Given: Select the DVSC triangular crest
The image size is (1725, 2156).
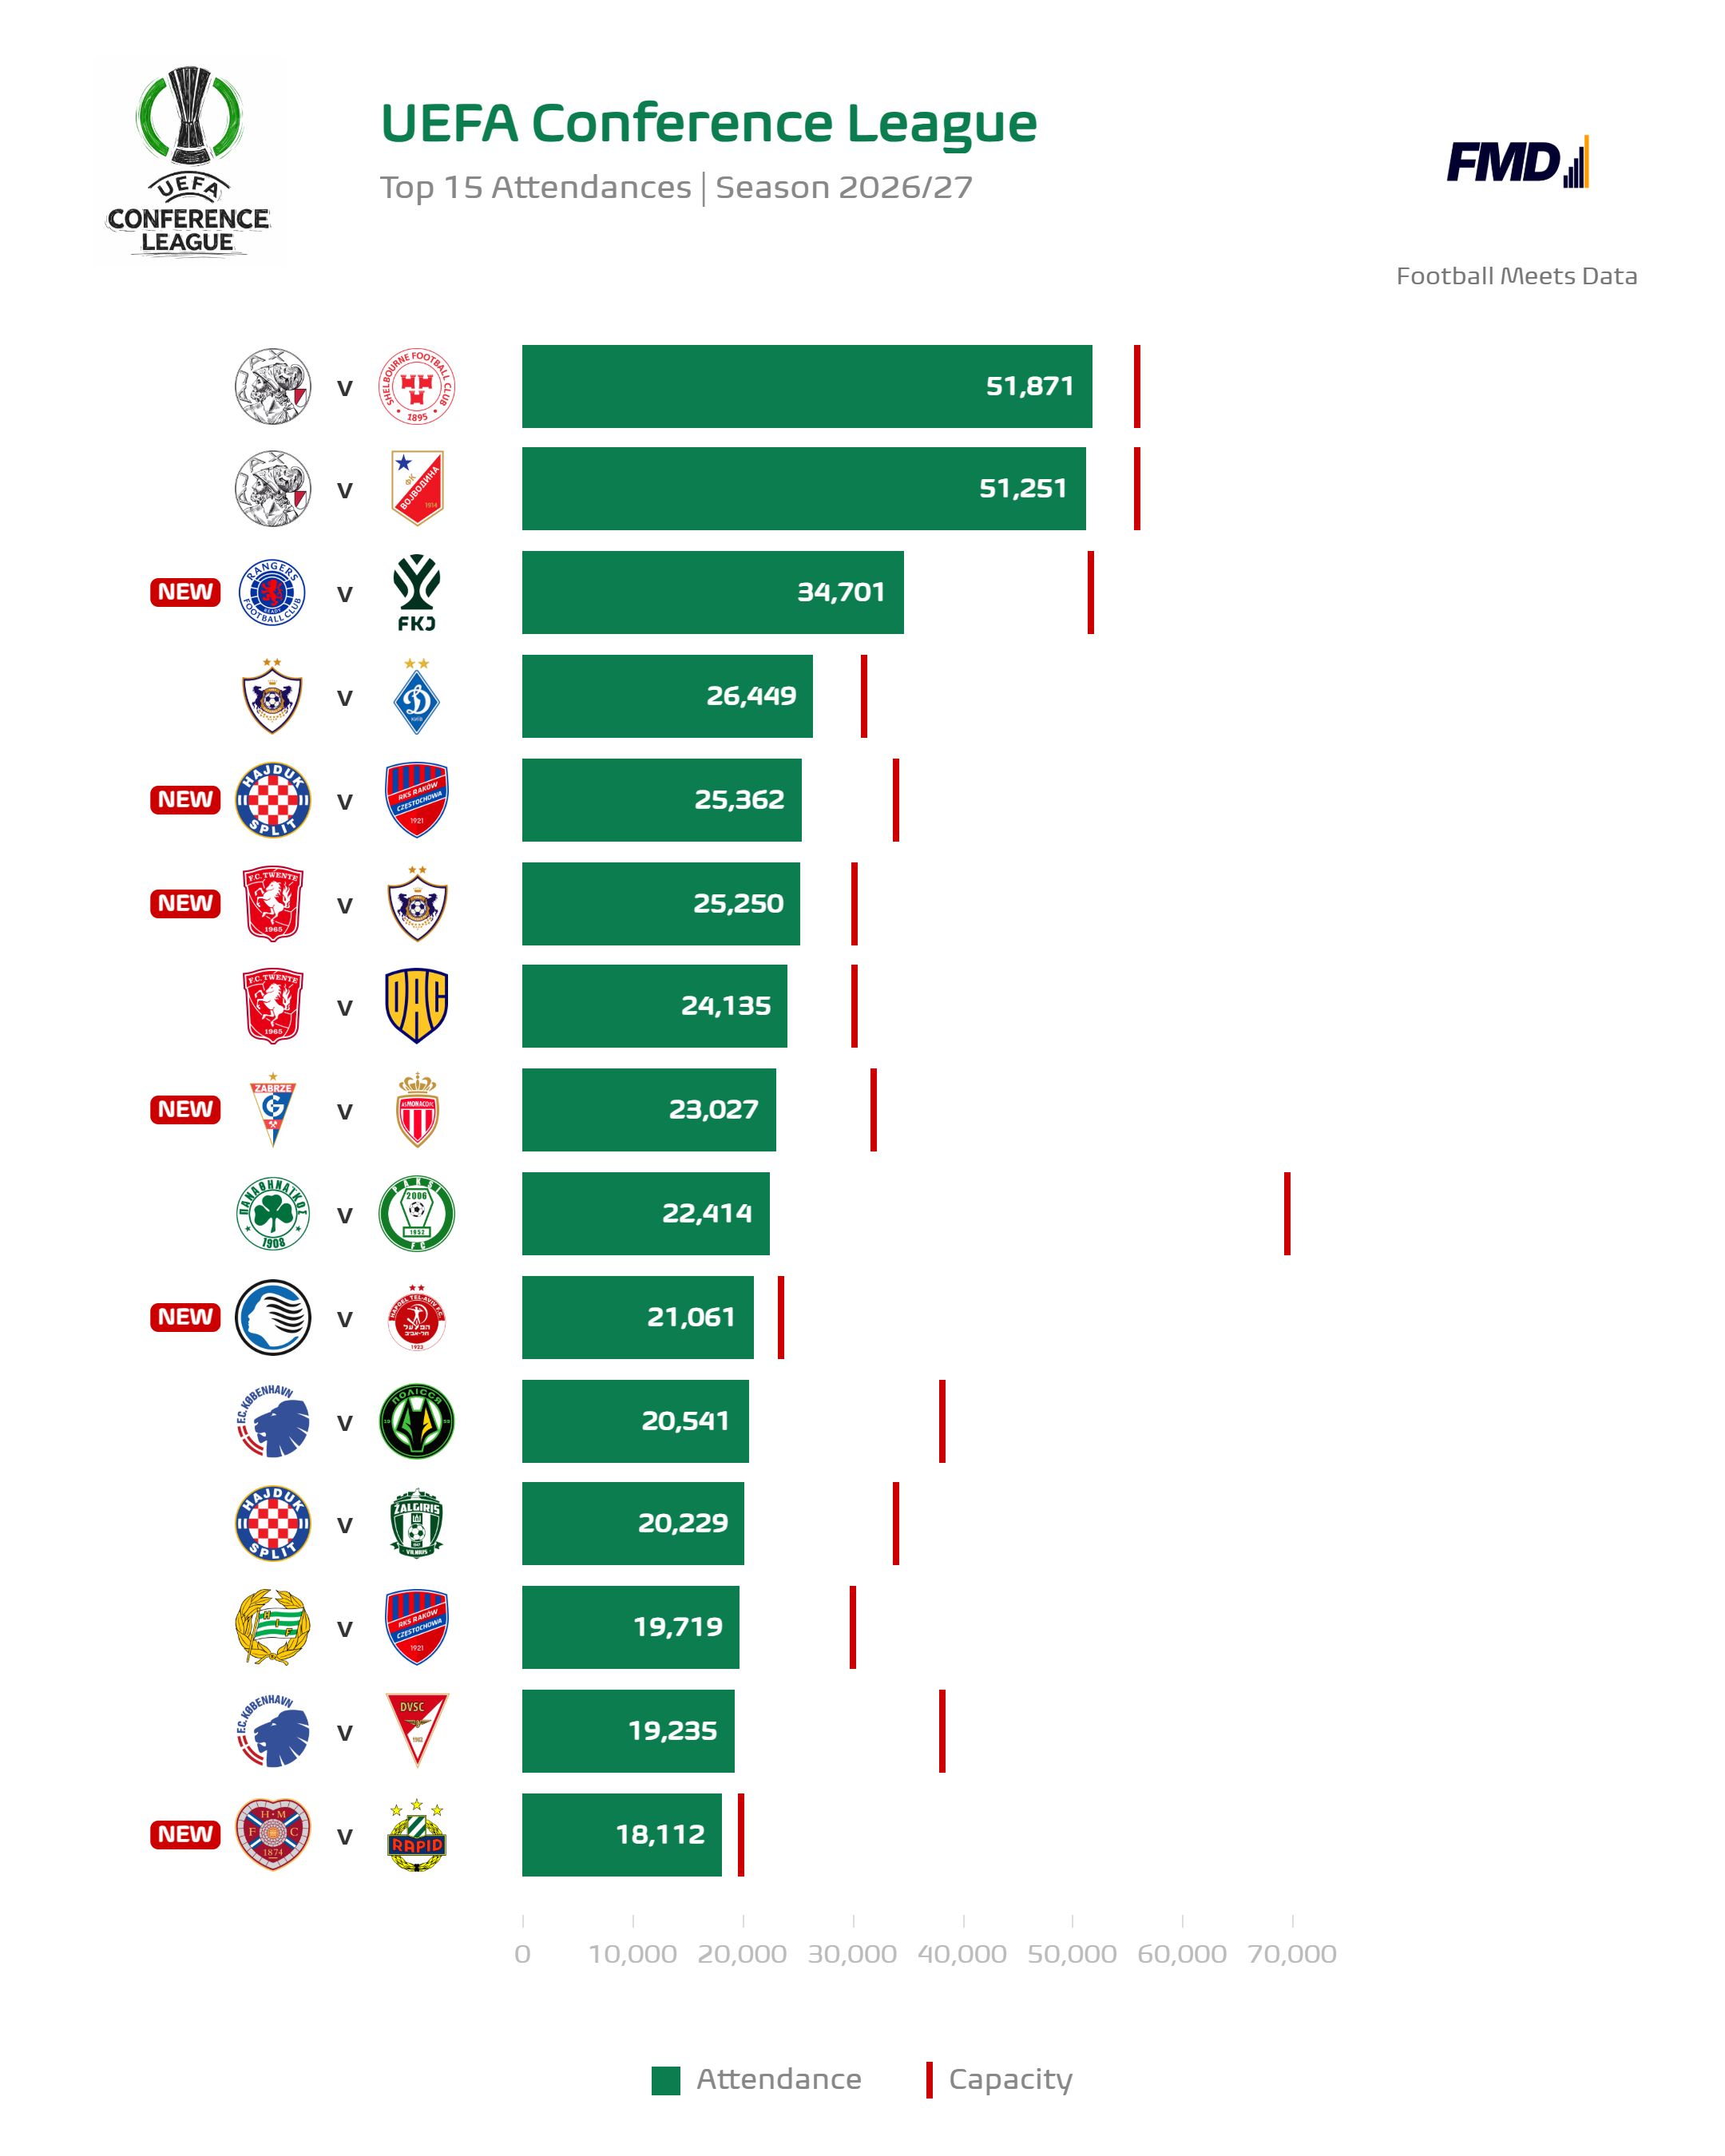Looking at the screenshot, I should tap(417, 1731).
